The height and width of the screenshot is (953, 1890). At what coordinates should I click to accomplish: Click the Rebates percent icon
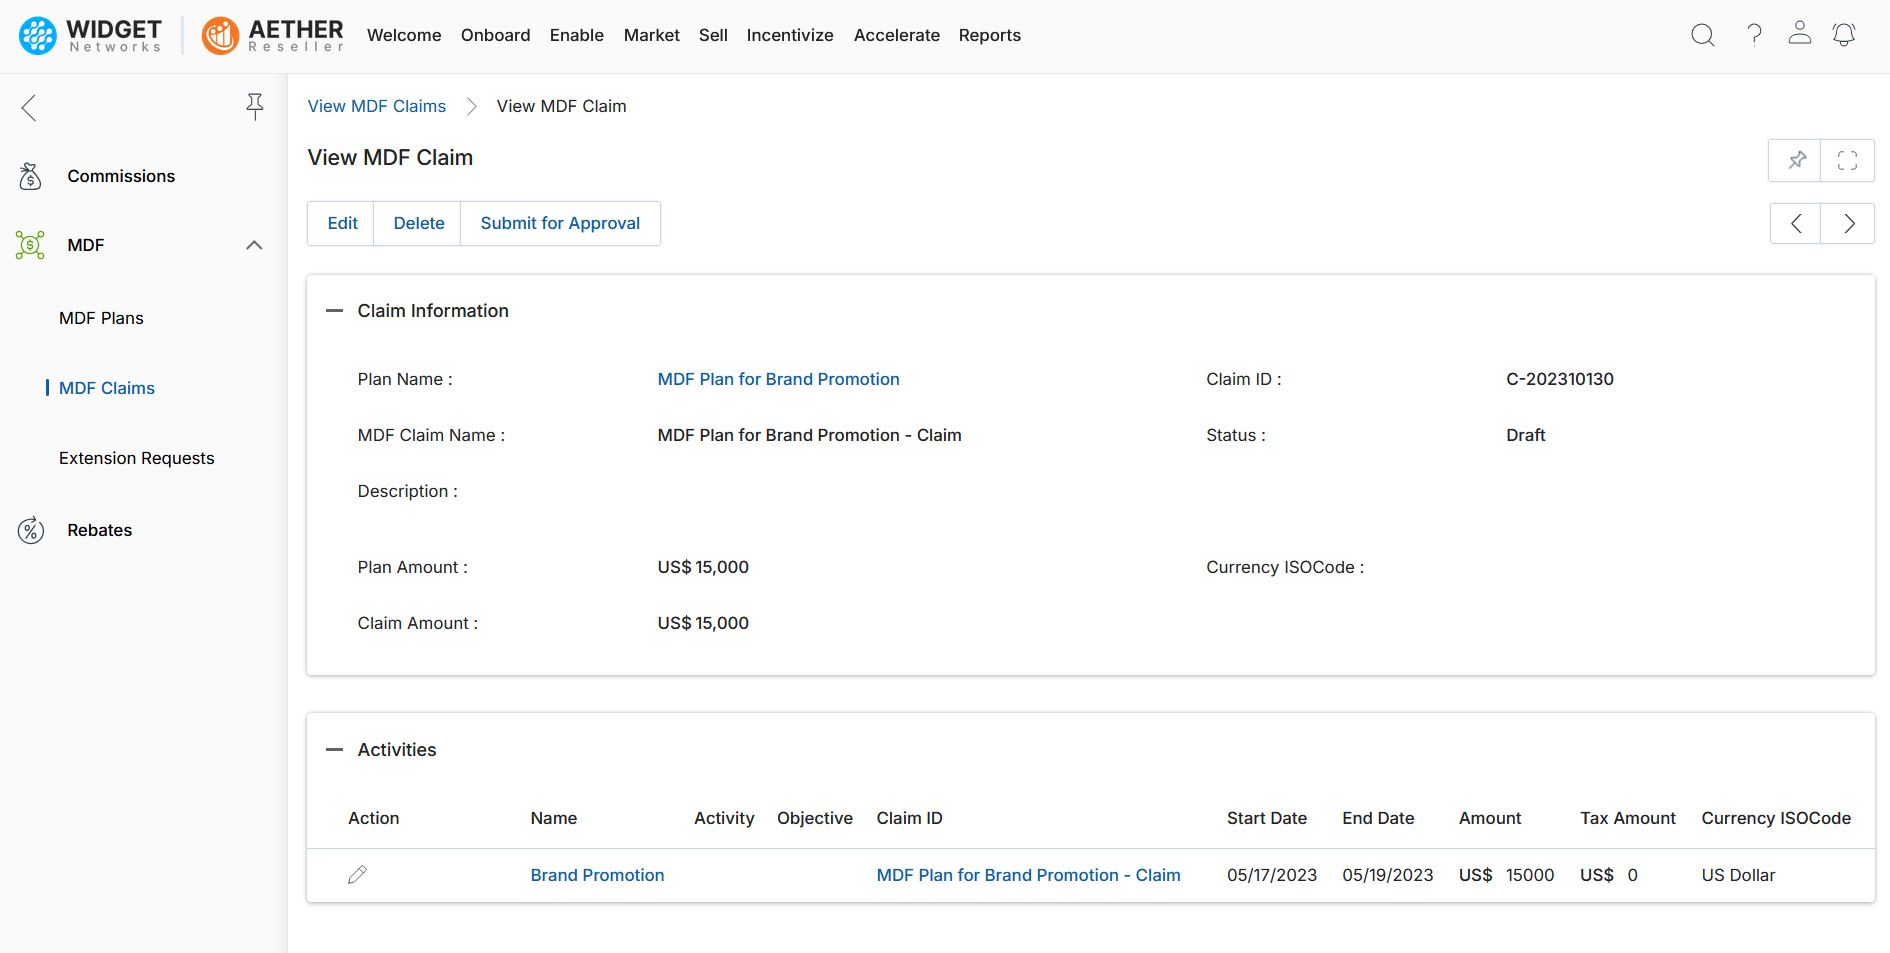point(31,530)
